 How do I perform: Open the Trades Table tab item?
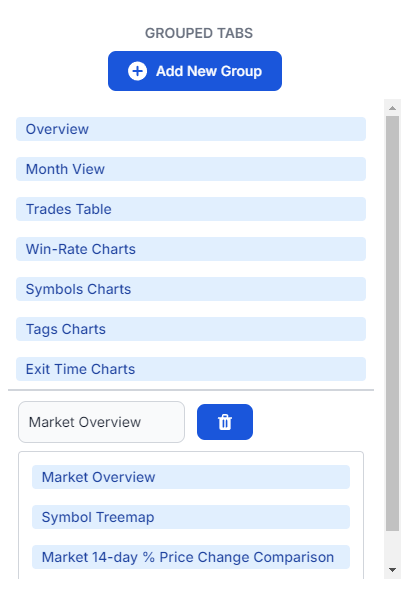[191, 209]
